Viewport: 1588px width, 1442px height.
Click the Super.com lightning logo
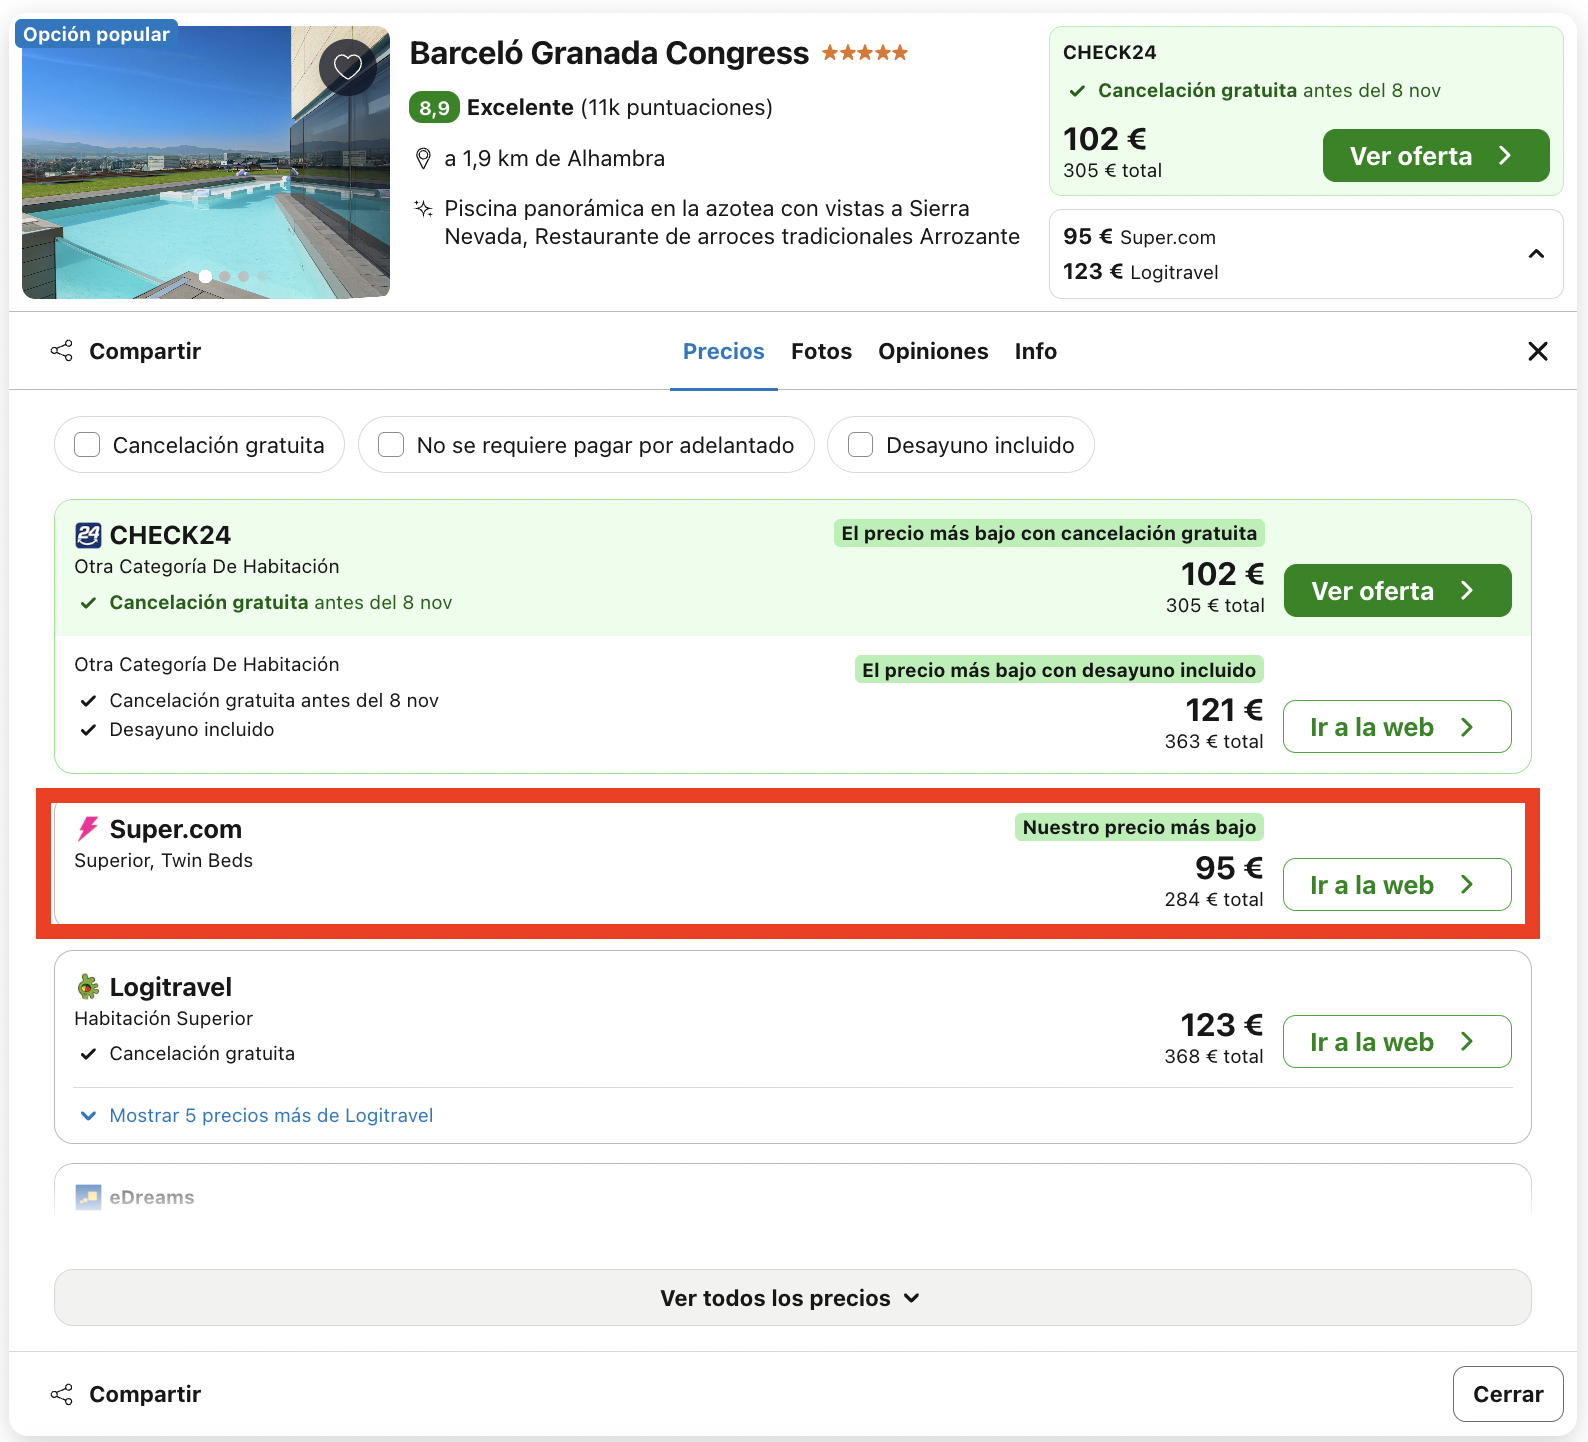click(88, 828)
